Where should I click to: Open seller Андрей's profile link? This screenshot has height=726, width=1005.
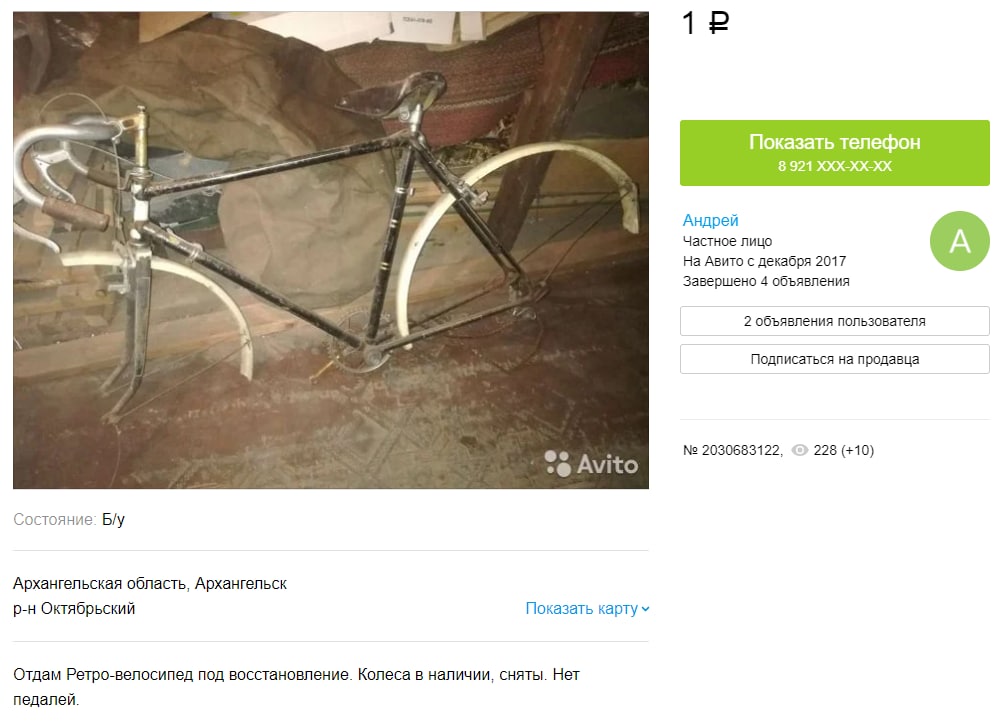[x=710, y=220]
